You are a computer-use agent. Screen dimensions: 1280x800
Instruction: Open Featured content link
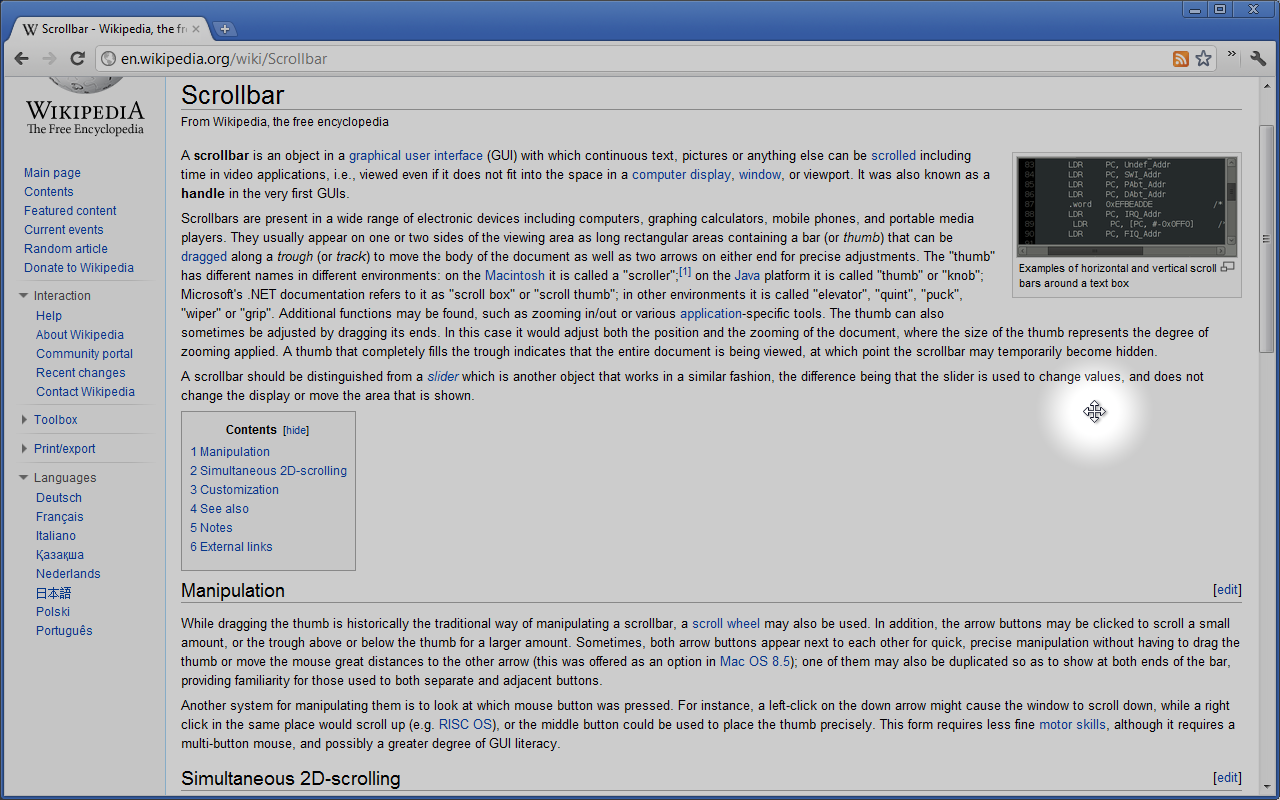tap(70, 211)
